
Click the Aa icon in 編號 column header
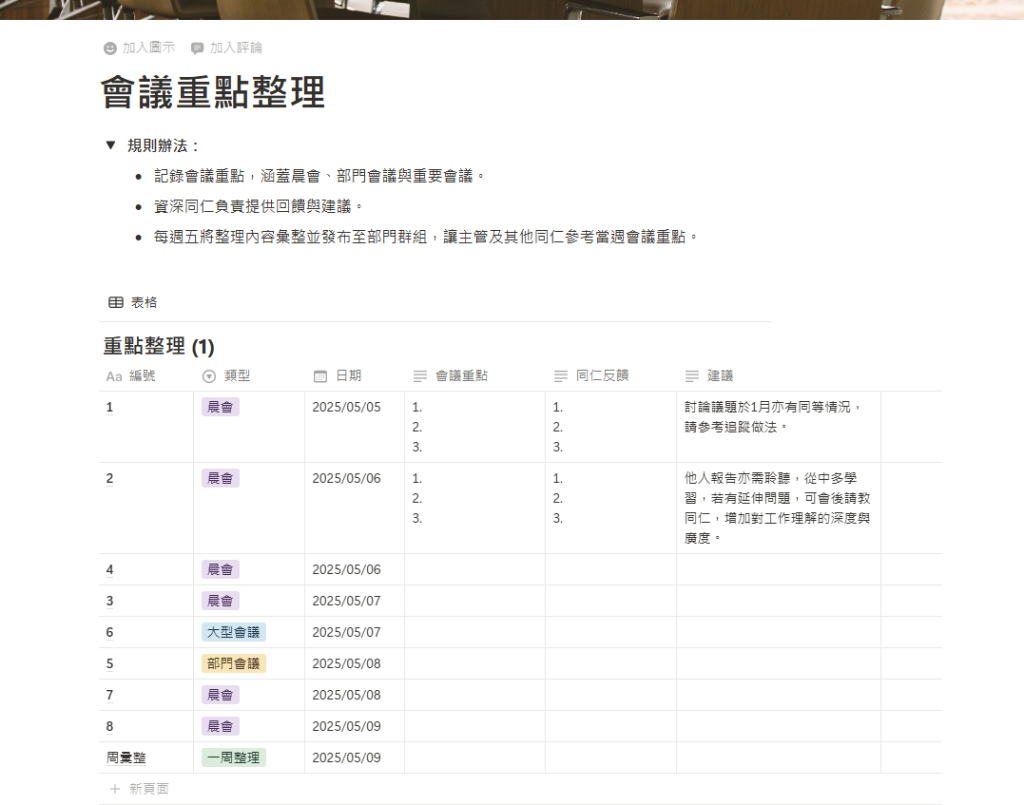pos(113,376)
